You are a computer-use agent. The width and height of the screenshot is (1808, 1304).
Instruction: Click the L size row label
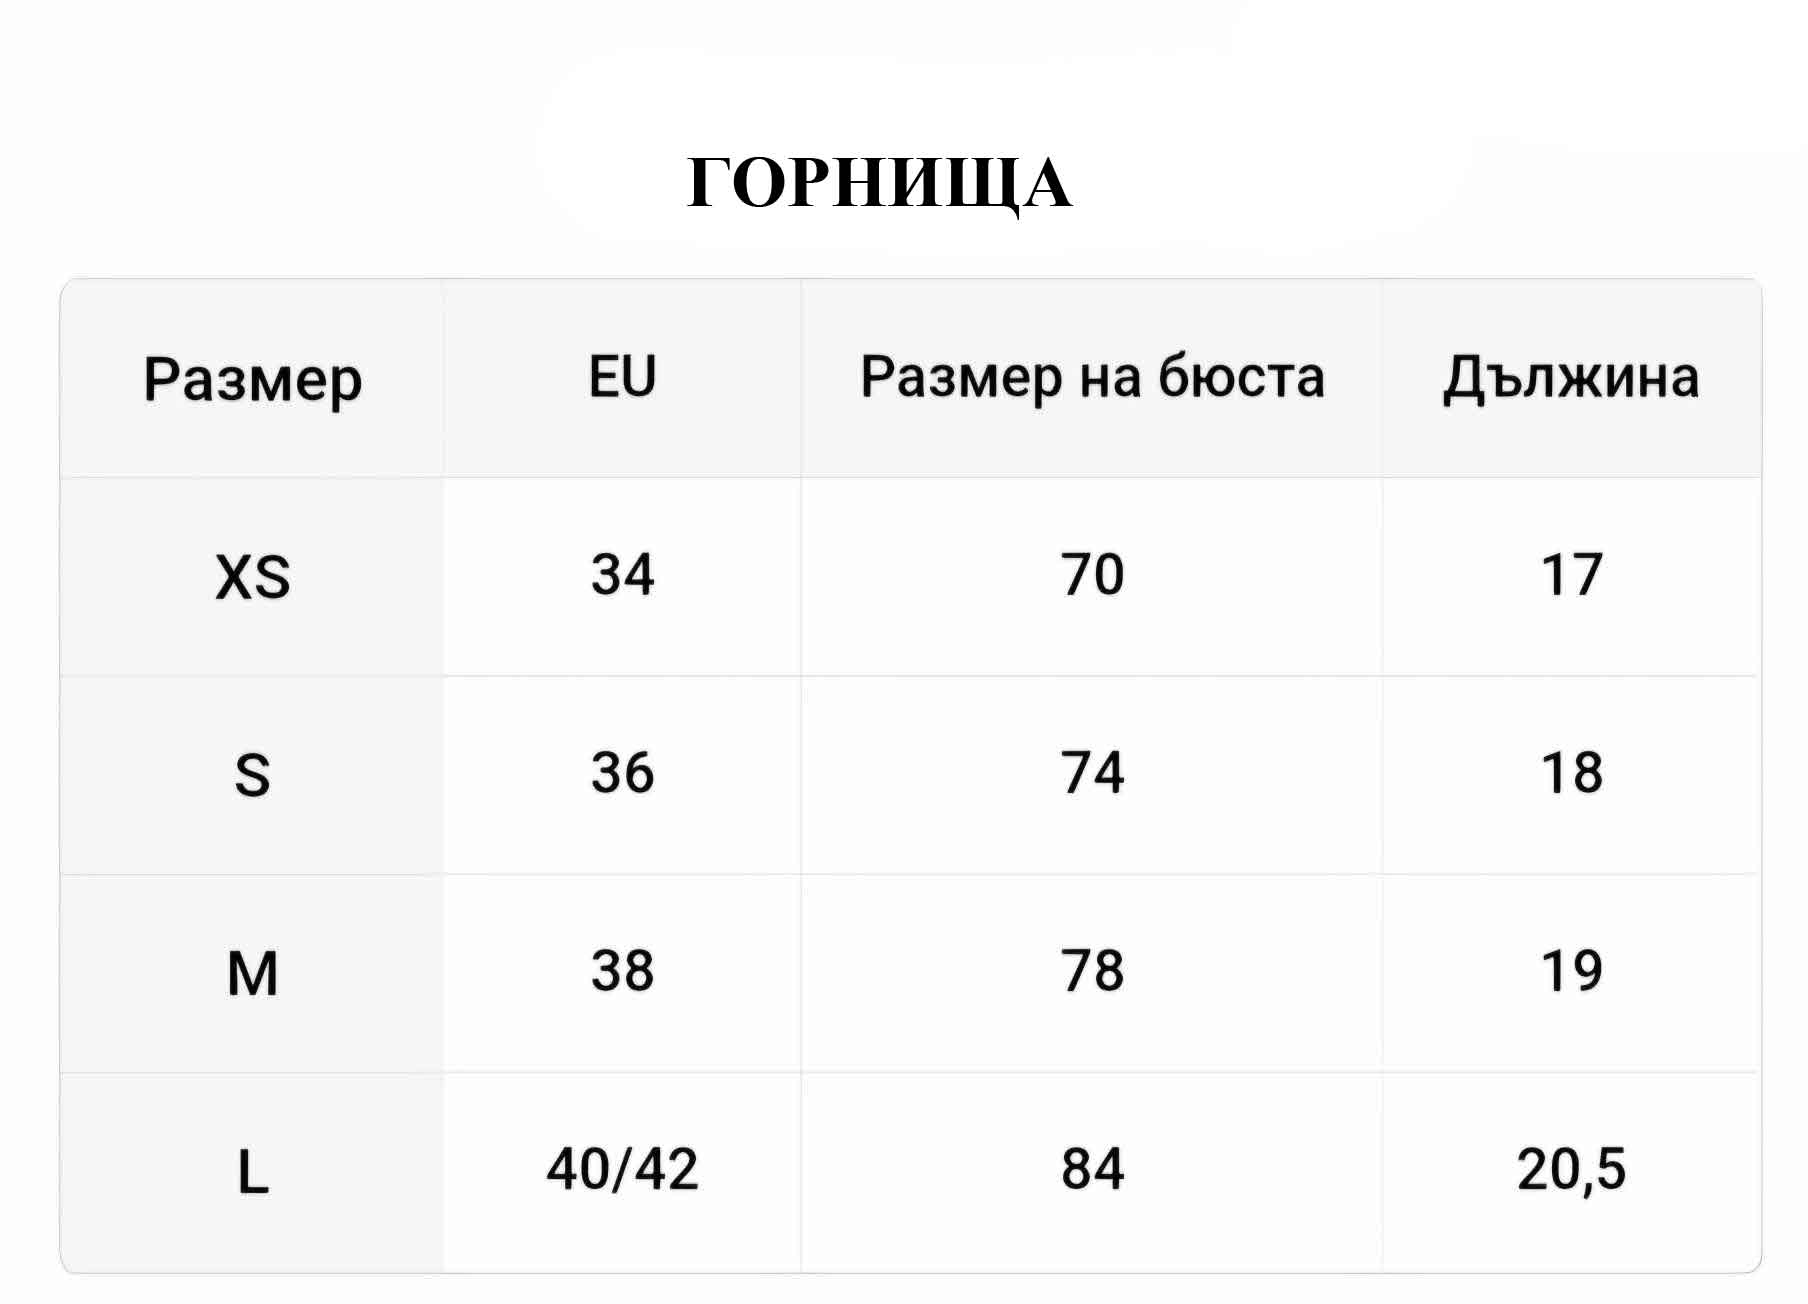(252, 1171)
